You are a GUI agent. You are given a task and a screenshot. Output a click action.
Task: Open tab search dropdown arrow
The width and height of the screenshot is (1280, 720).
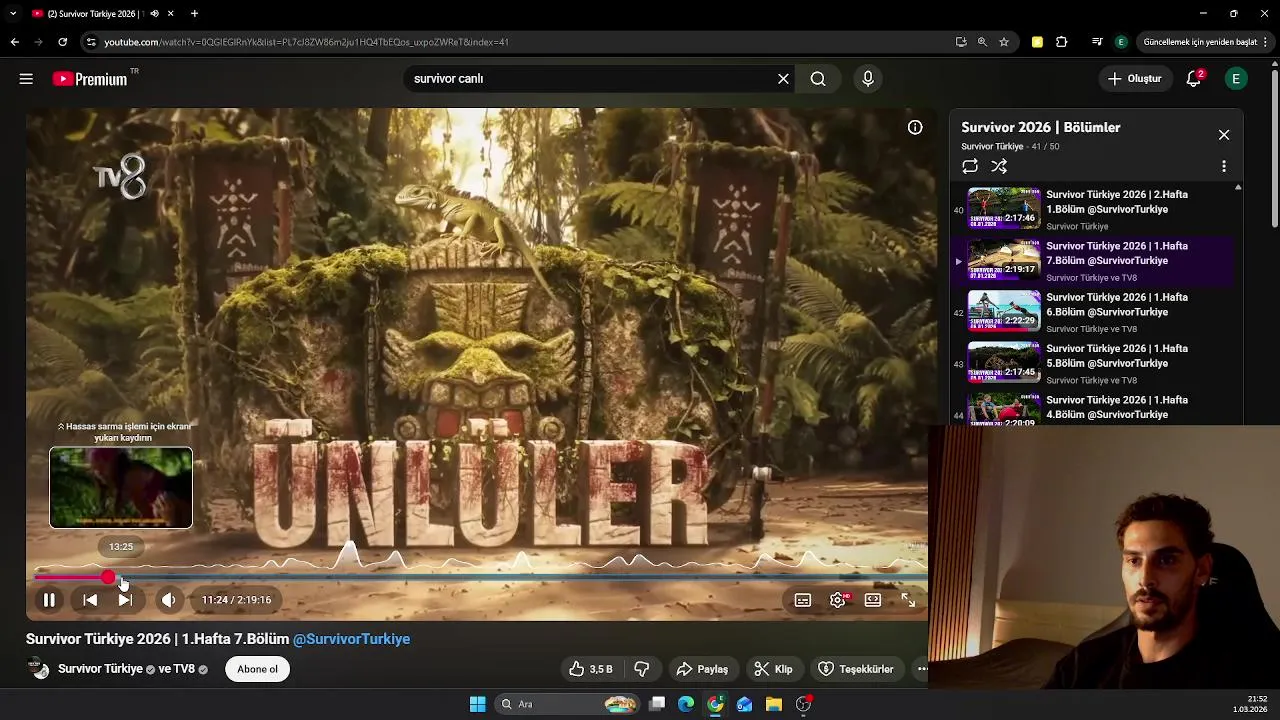click(14, 14)
